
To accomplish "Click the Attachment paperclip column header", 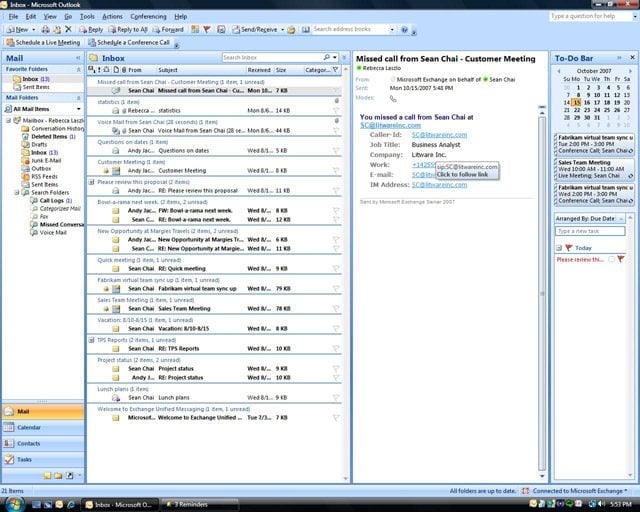I will click(x=124, y=70).
